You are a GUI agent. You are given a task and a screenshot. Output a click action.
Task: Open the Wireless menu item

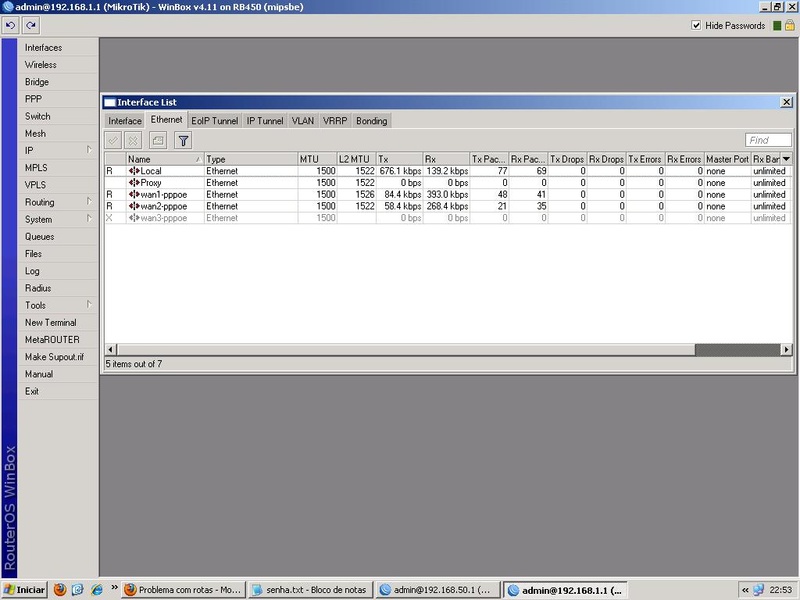41,65
